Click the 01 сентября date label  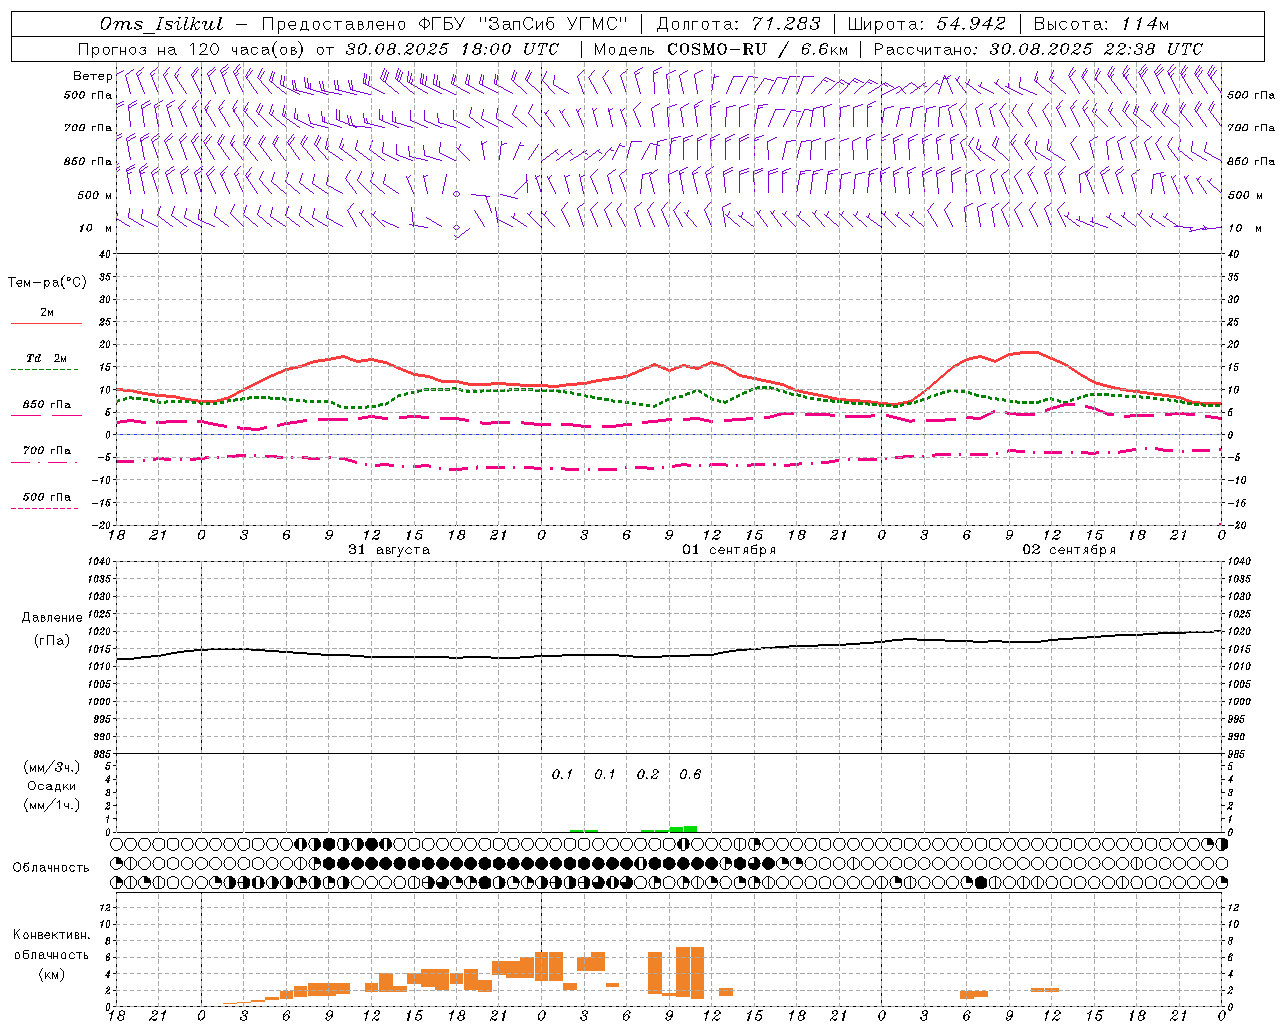[x=729, y=550]
